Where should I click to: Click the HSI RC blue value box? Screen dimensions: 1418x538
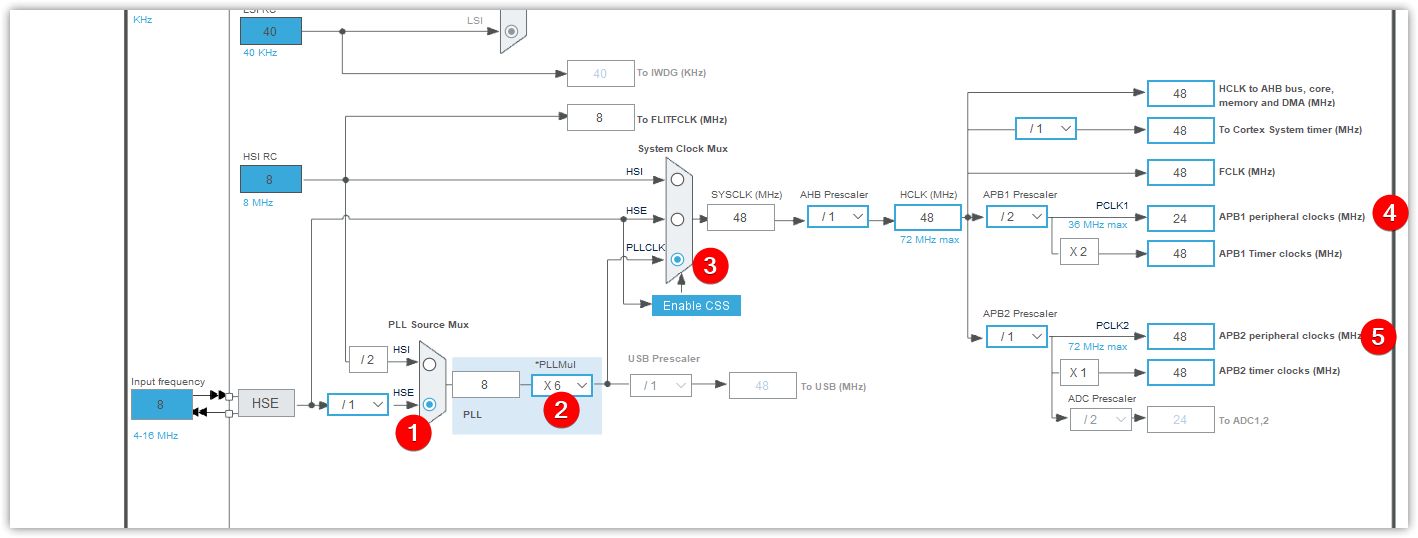270,180
